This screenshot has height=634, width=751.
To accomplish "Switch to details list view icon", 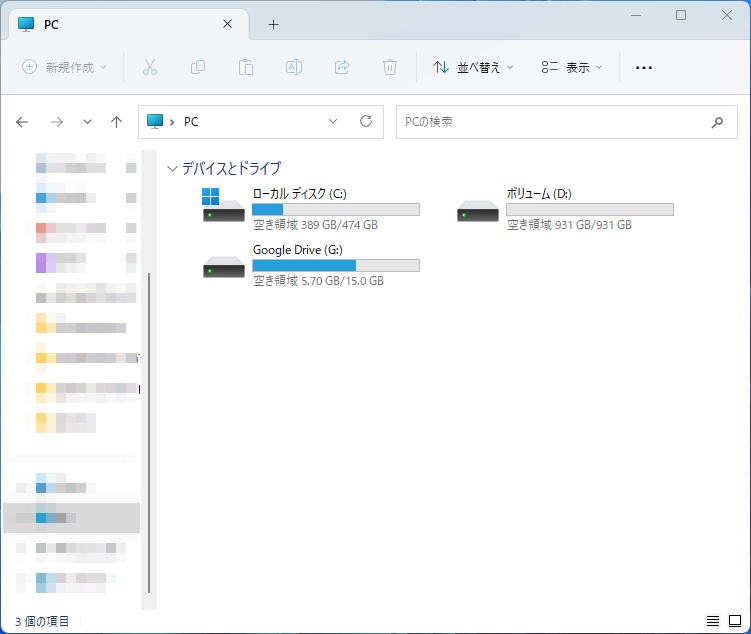I will point(713,621).
